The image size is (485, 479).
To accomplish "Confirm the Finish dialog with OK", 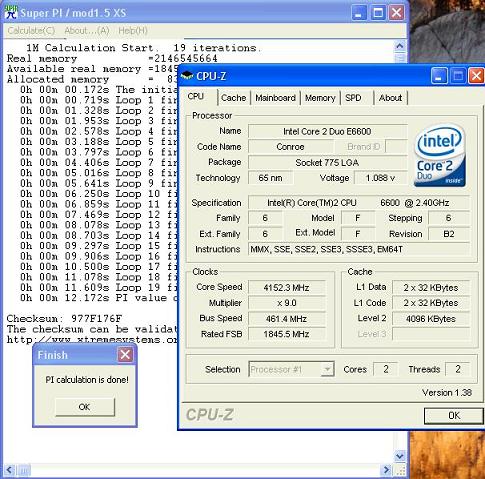I will (85, 407).
